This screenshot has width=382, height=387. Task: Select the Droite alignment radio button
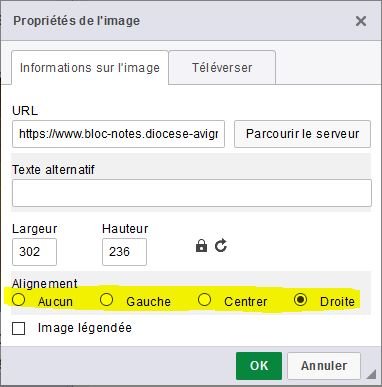tap(301, 300)
